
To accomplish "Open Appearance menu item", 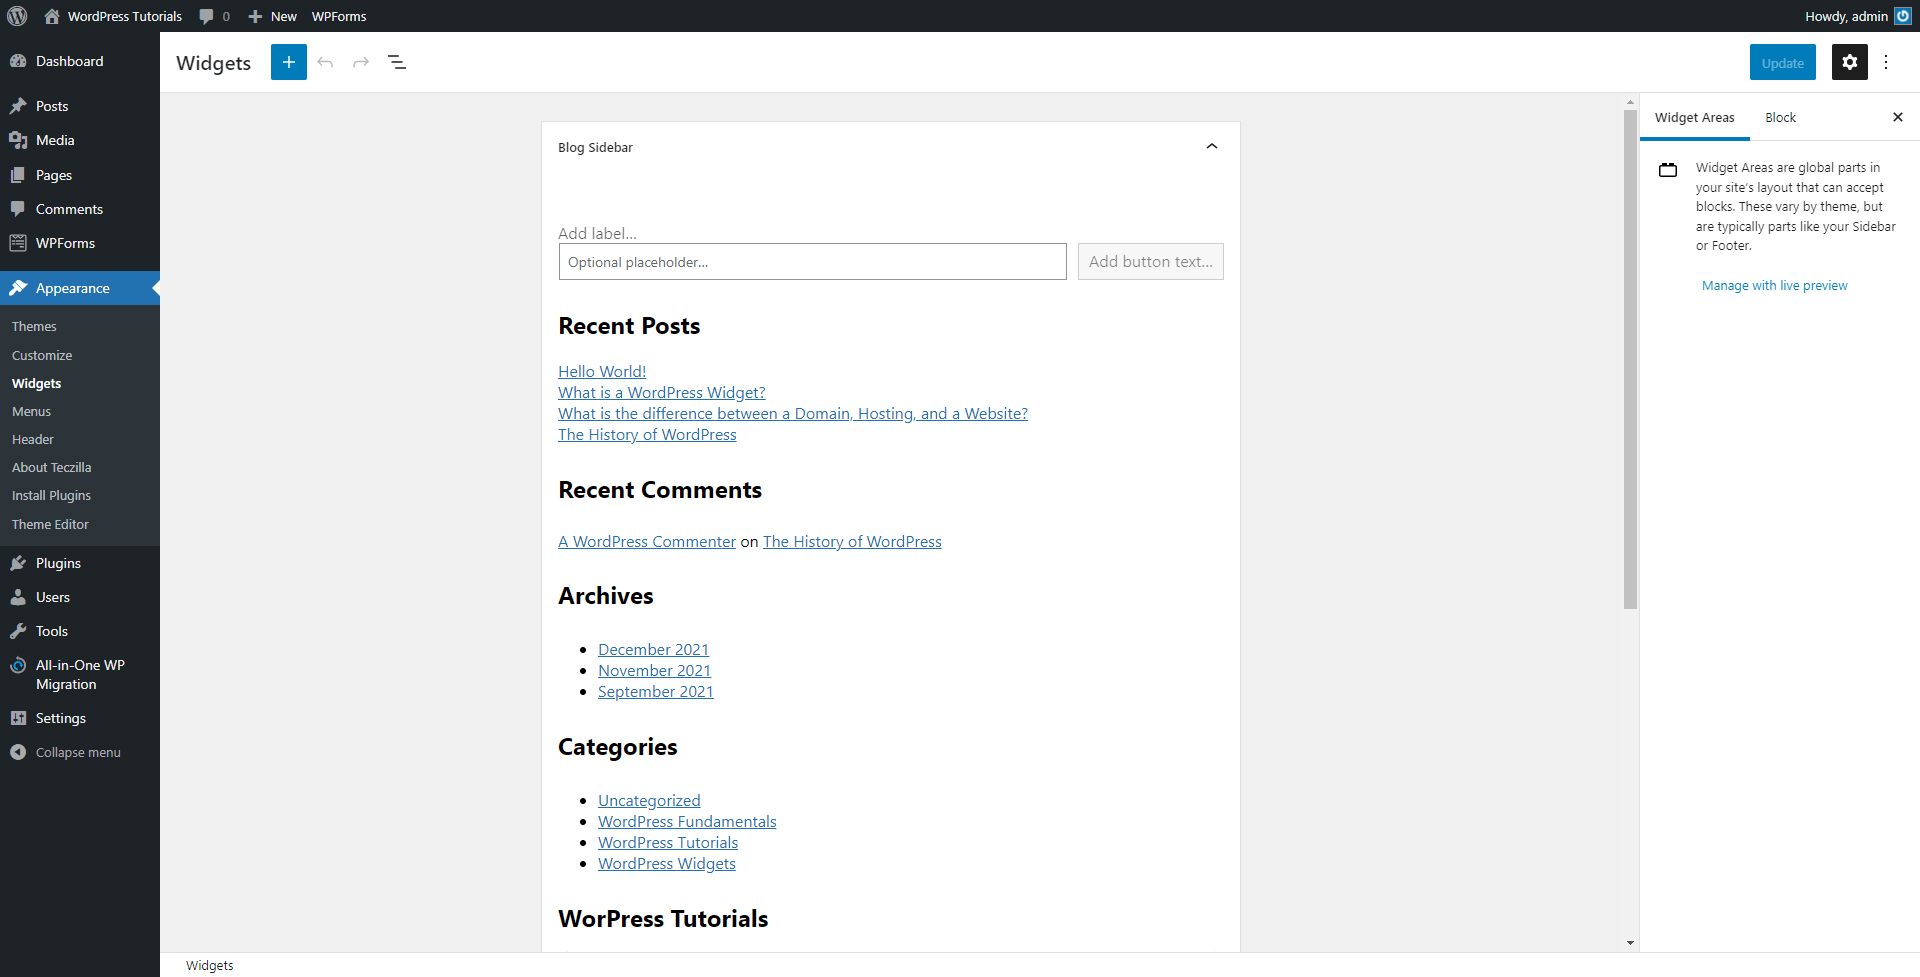I will point(80,288).
